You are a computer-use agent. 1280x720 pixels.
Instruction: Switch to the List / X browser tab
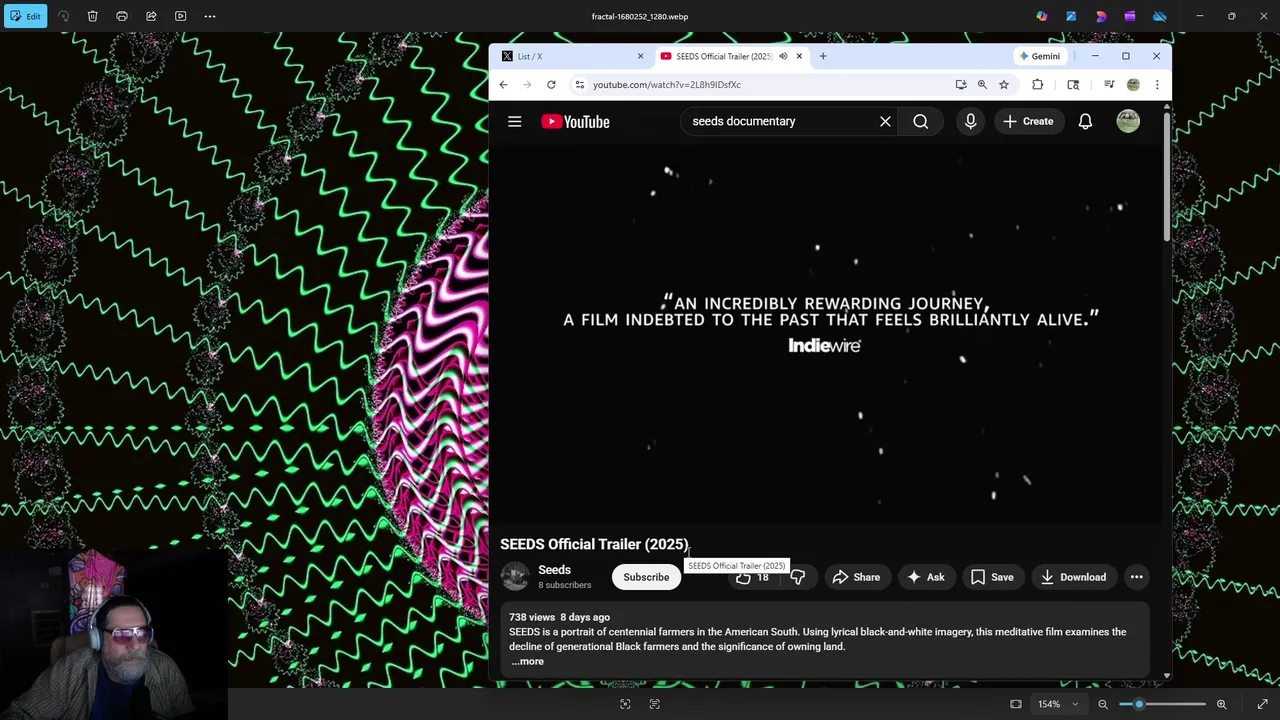tap(570, 56)
